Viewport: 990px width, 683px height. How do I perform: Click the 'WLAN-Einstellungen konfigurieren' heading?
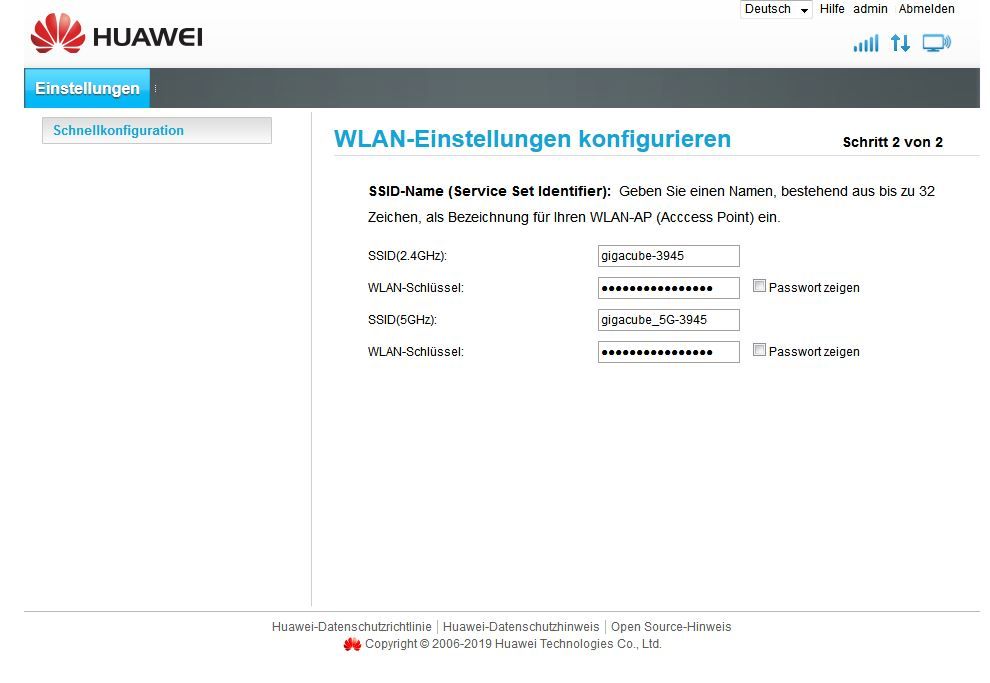[x=532, y=139]
